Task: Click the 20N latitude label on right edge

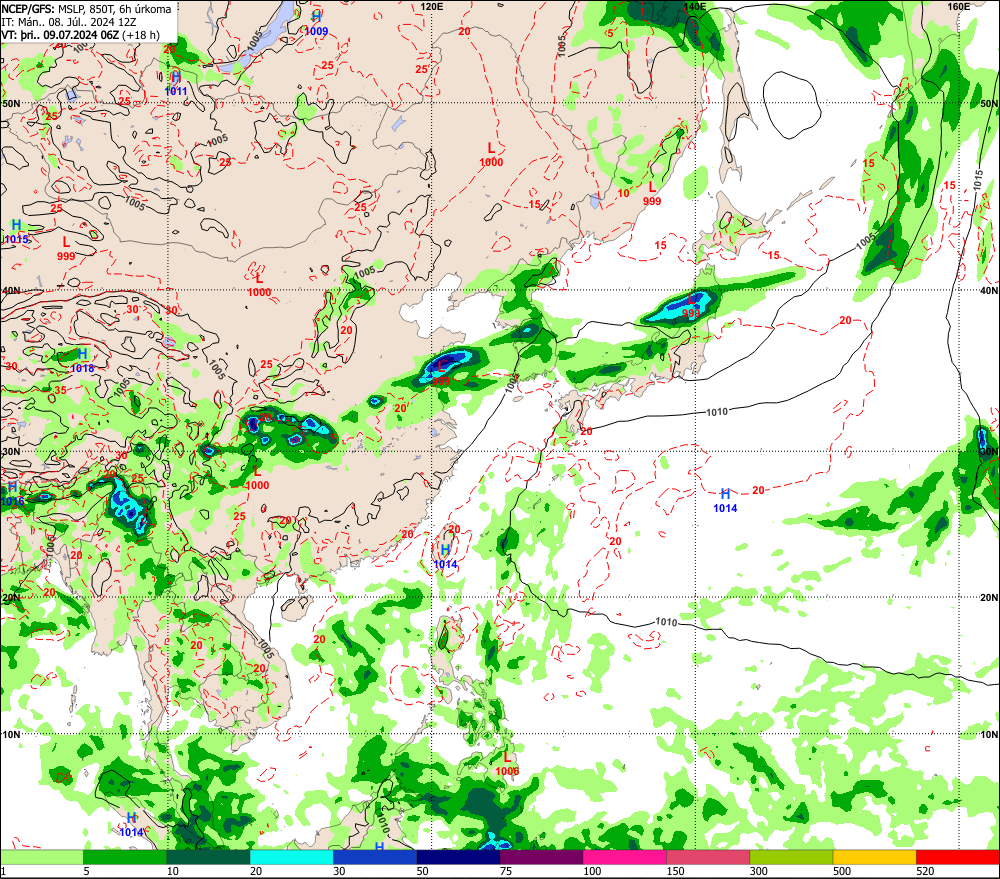Action: click(x=989, y=598)
